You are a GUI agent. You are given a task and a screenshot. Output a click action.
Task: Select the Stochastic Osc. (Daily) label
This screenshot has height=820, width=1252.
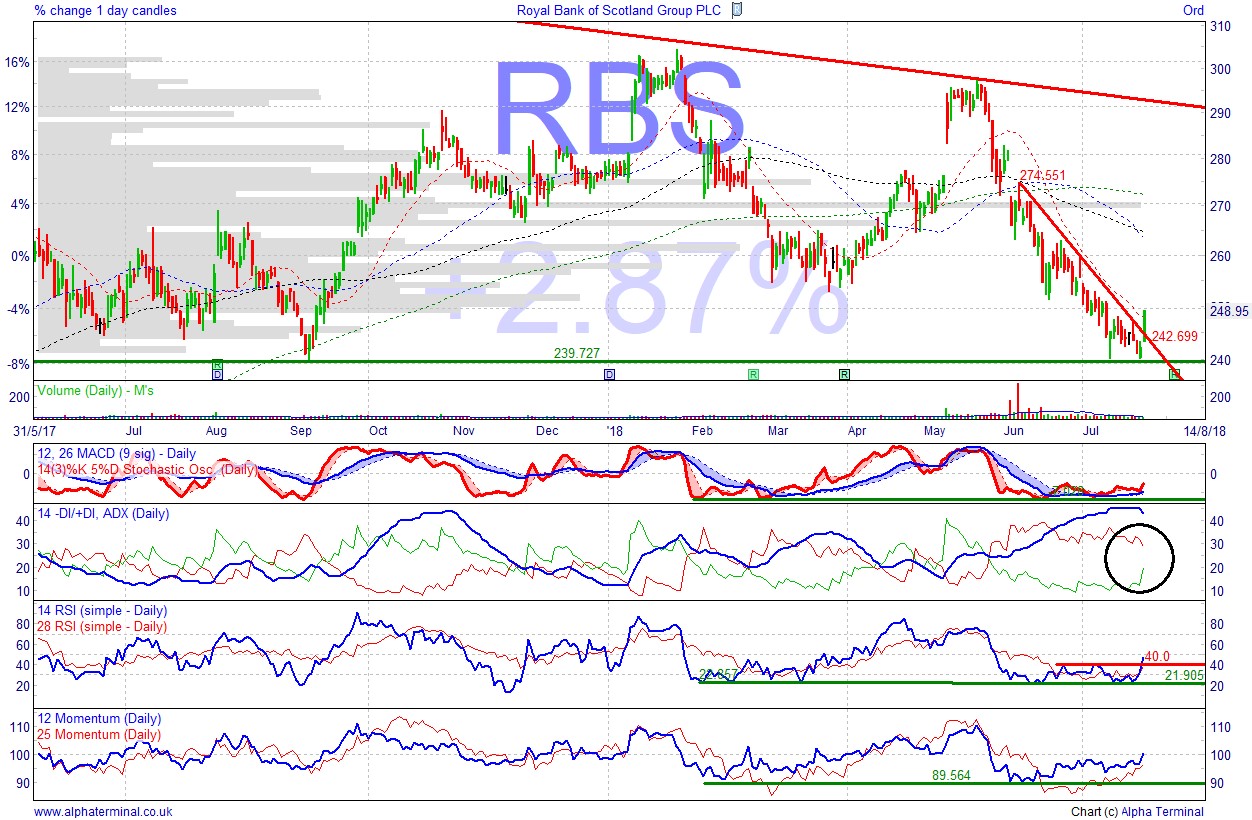[146, 468]
